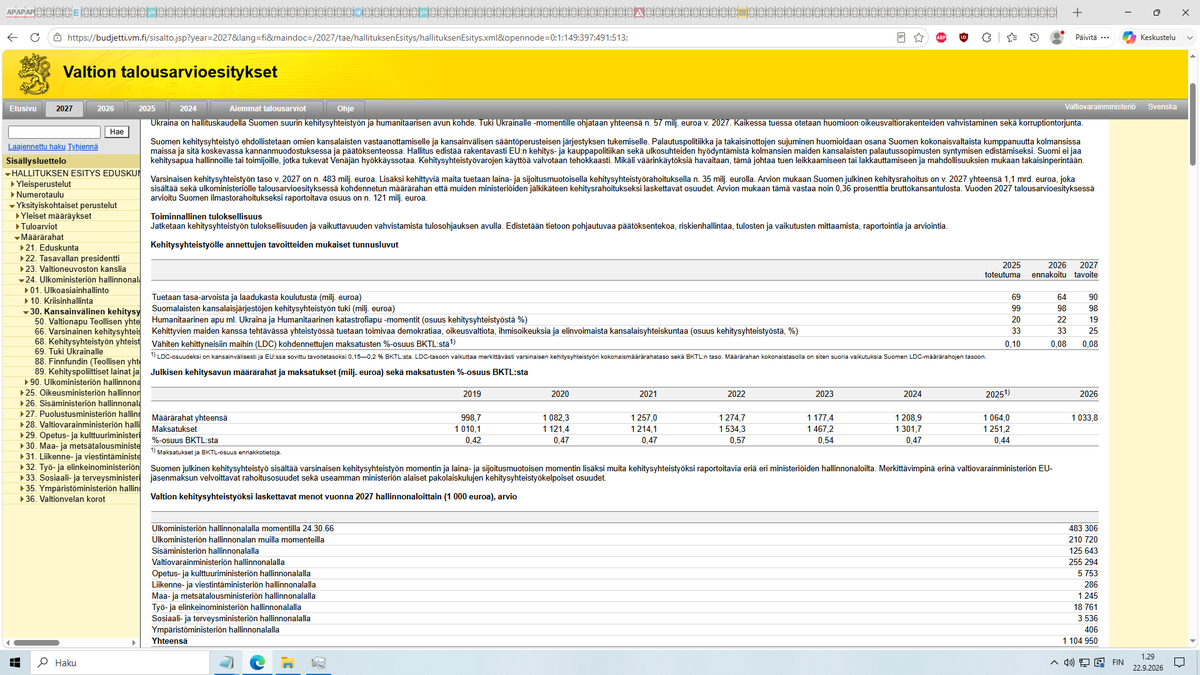The width and height of the screenshot is (1200, 675).
Task: Show hidden system tray icons
Action: pos(1055,662)
